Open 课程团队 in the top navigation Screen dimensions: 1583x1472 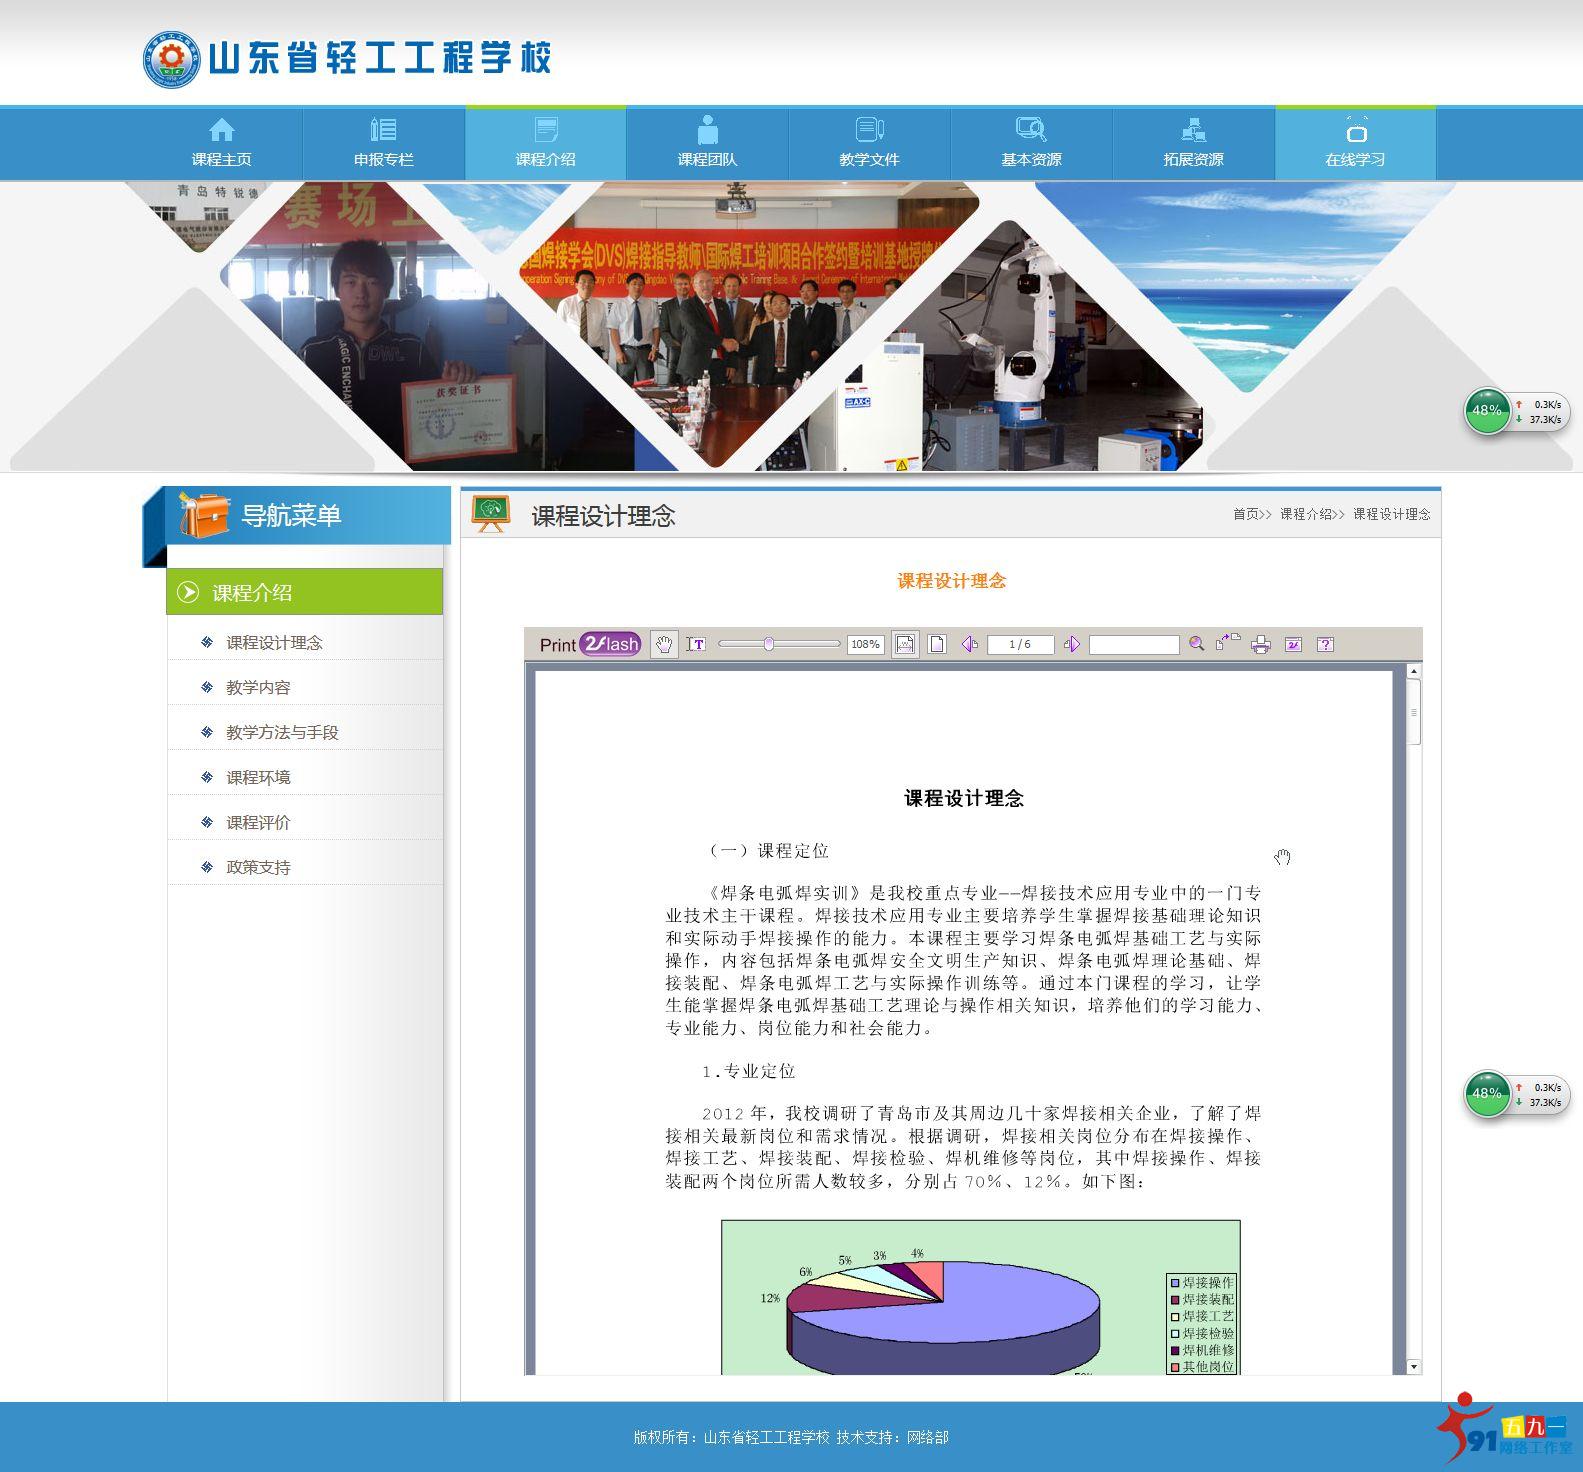(707, 144)
